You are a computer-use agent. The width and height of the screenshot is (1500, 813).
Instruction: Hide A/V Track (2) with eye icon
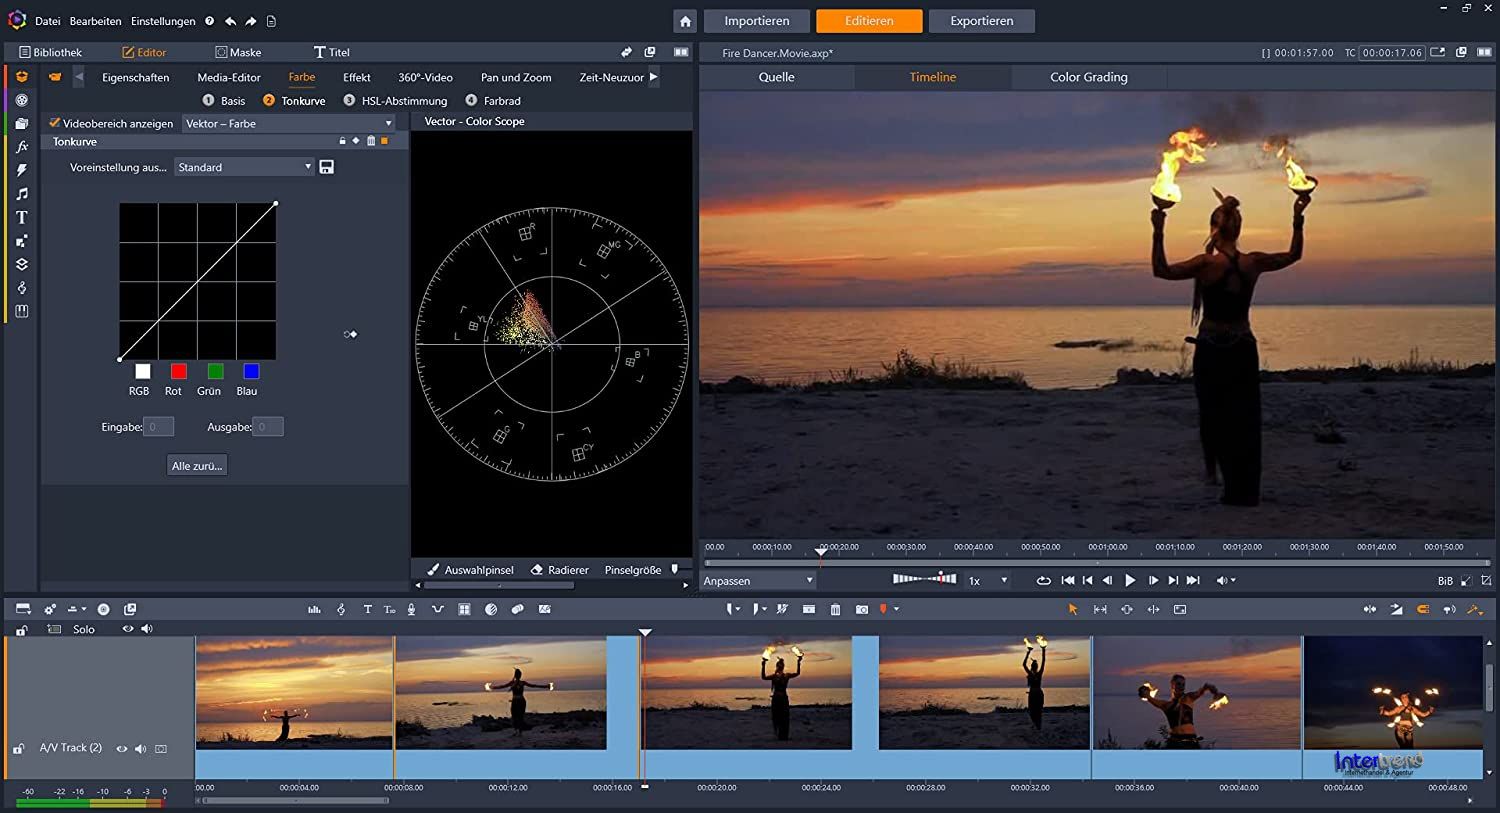pyautogui.click(x=122, y=748)
